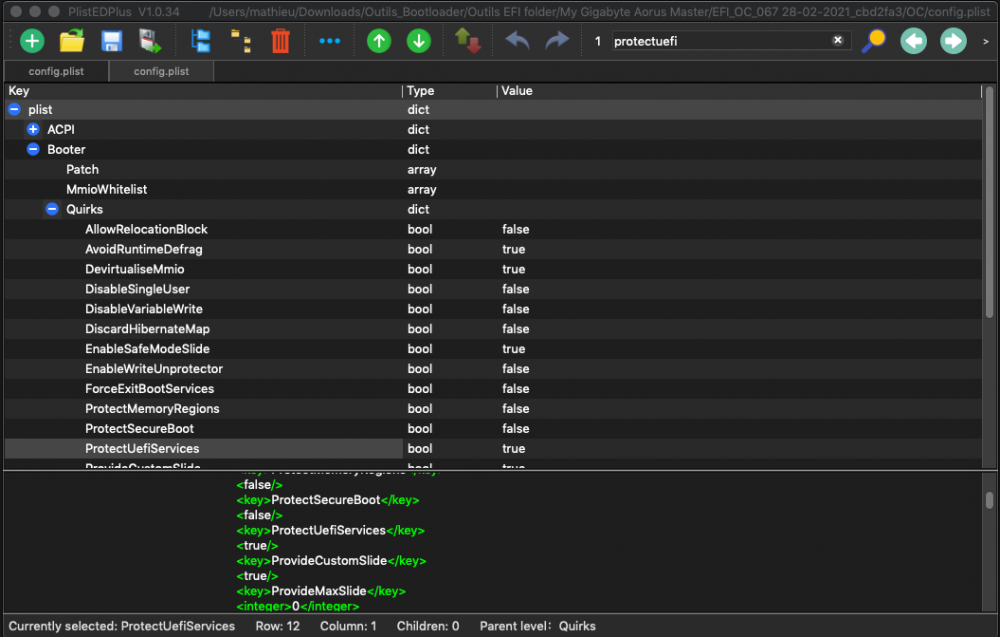This screenshot has height=637, width=1000.
Task: Click the green add new item icon
Action: click(32, 41)
